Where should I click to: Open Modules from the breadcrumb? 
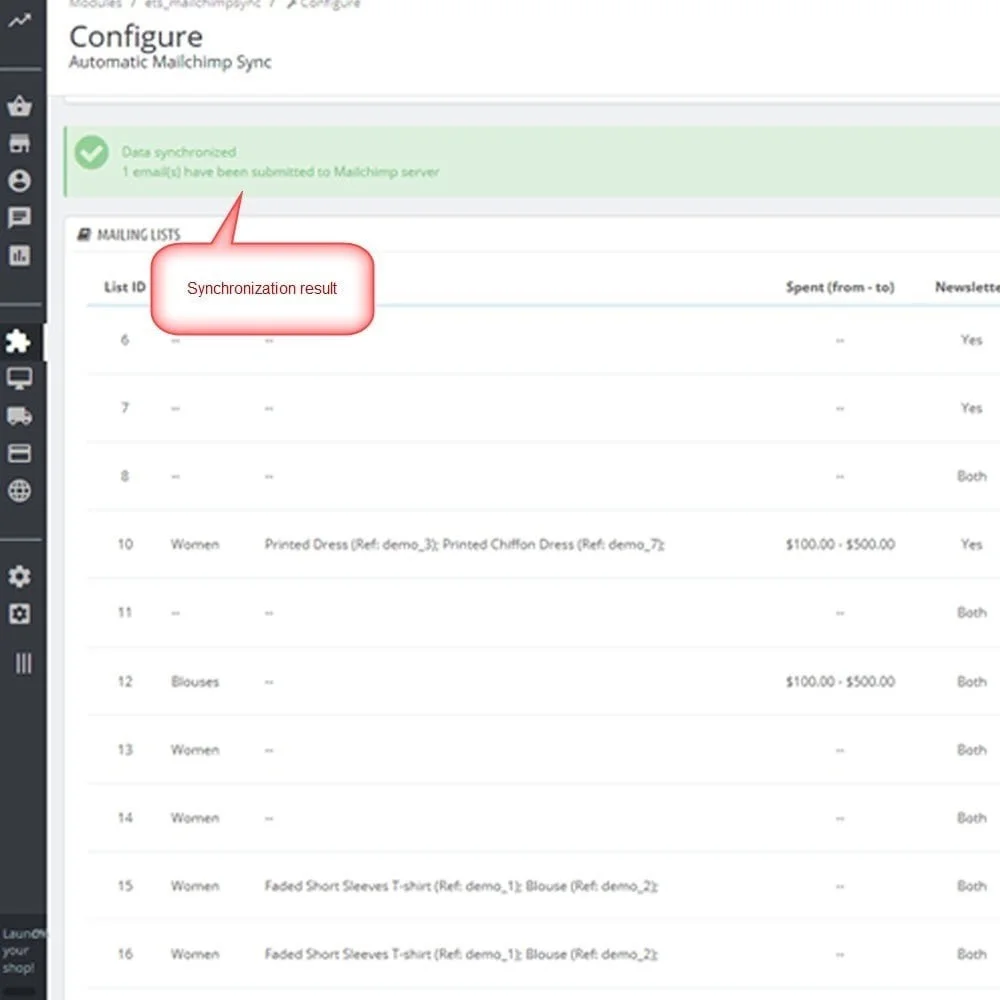click(x=95, y=4)
